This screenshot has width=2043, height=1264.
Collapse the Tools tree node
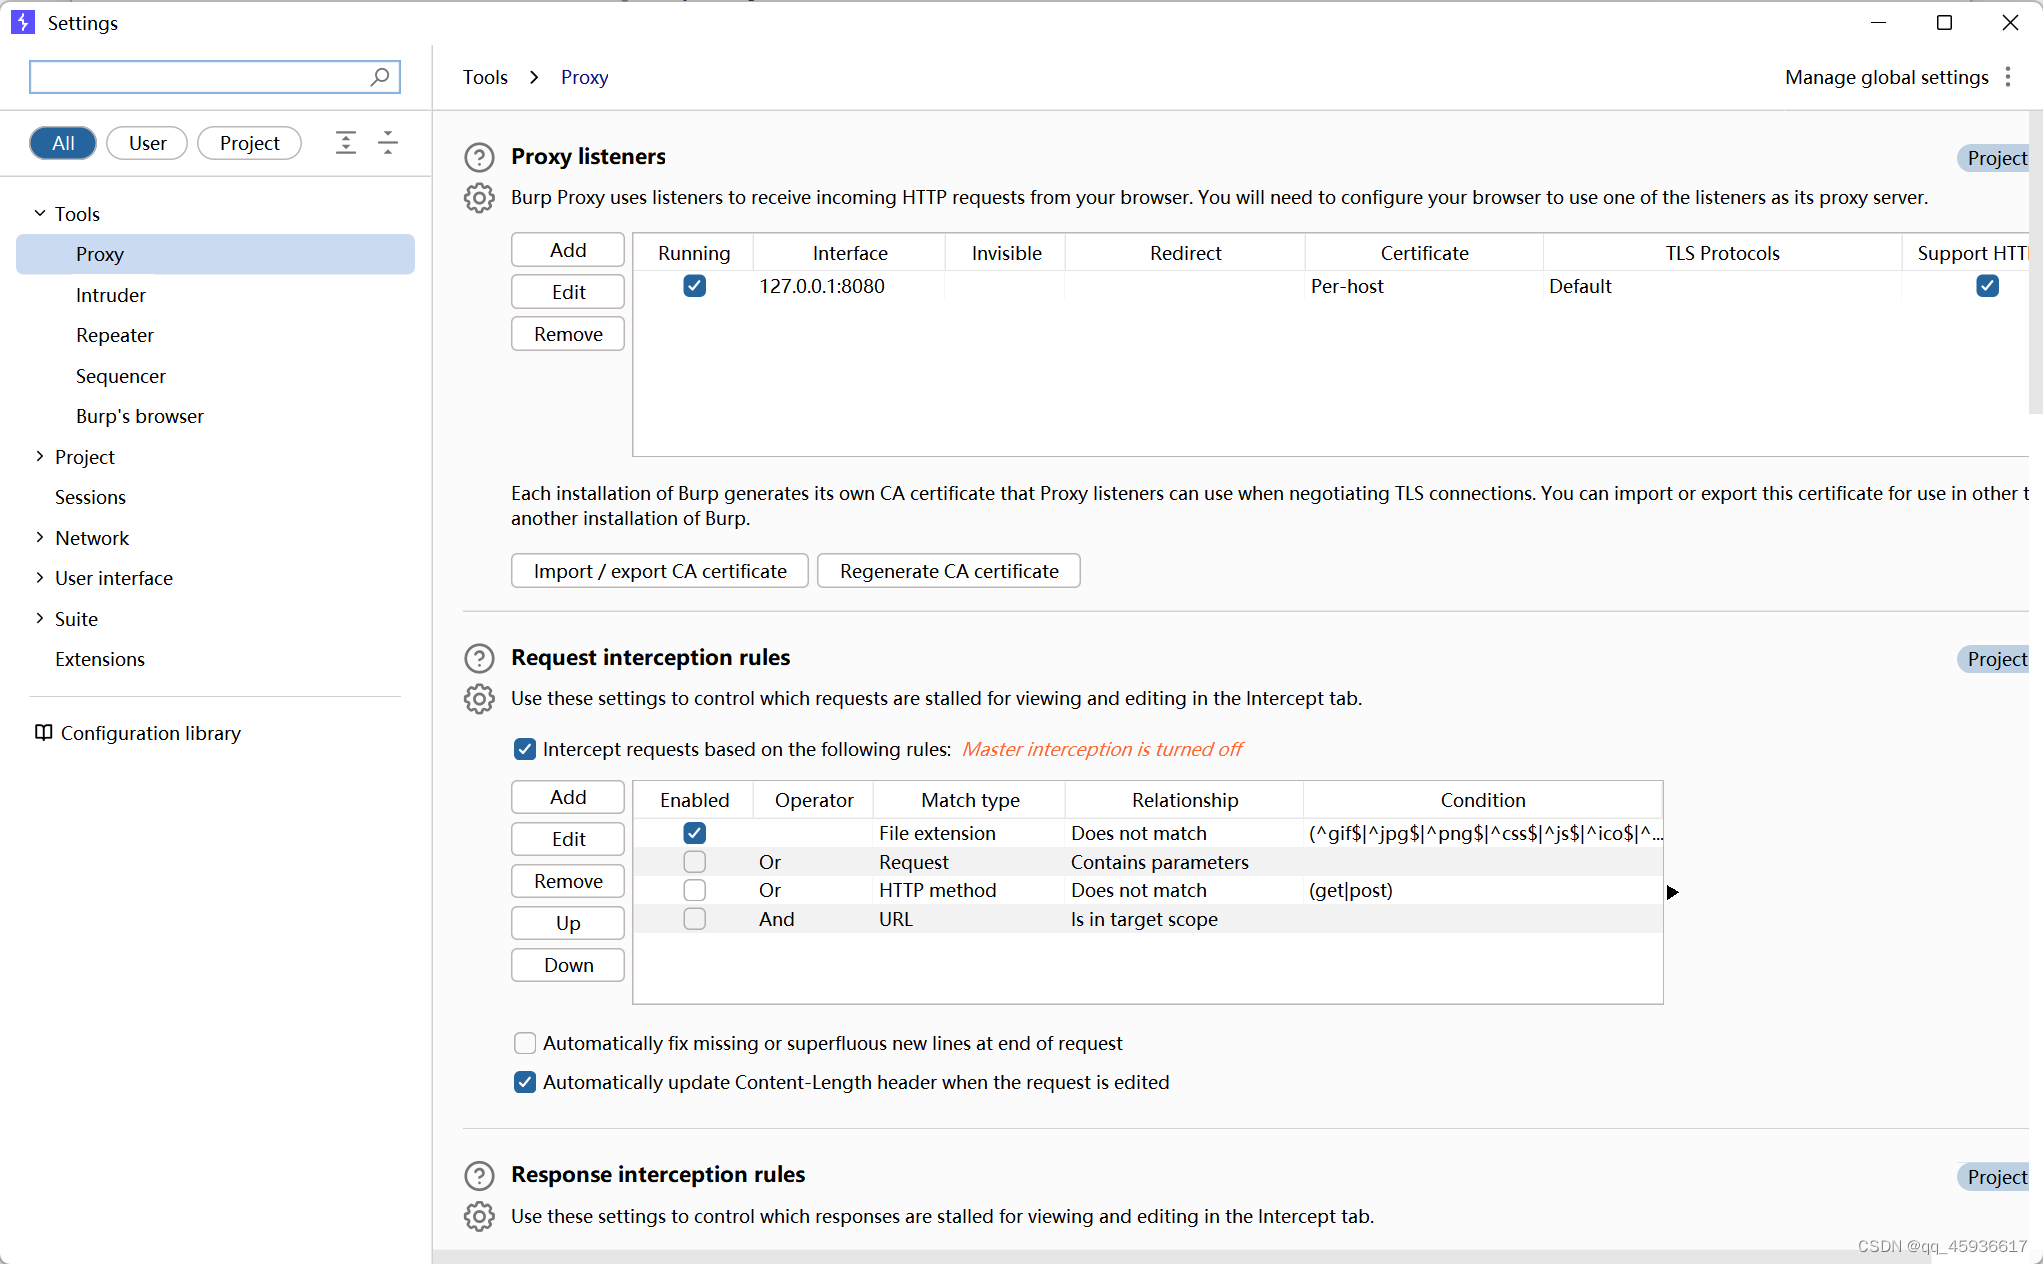40,213
